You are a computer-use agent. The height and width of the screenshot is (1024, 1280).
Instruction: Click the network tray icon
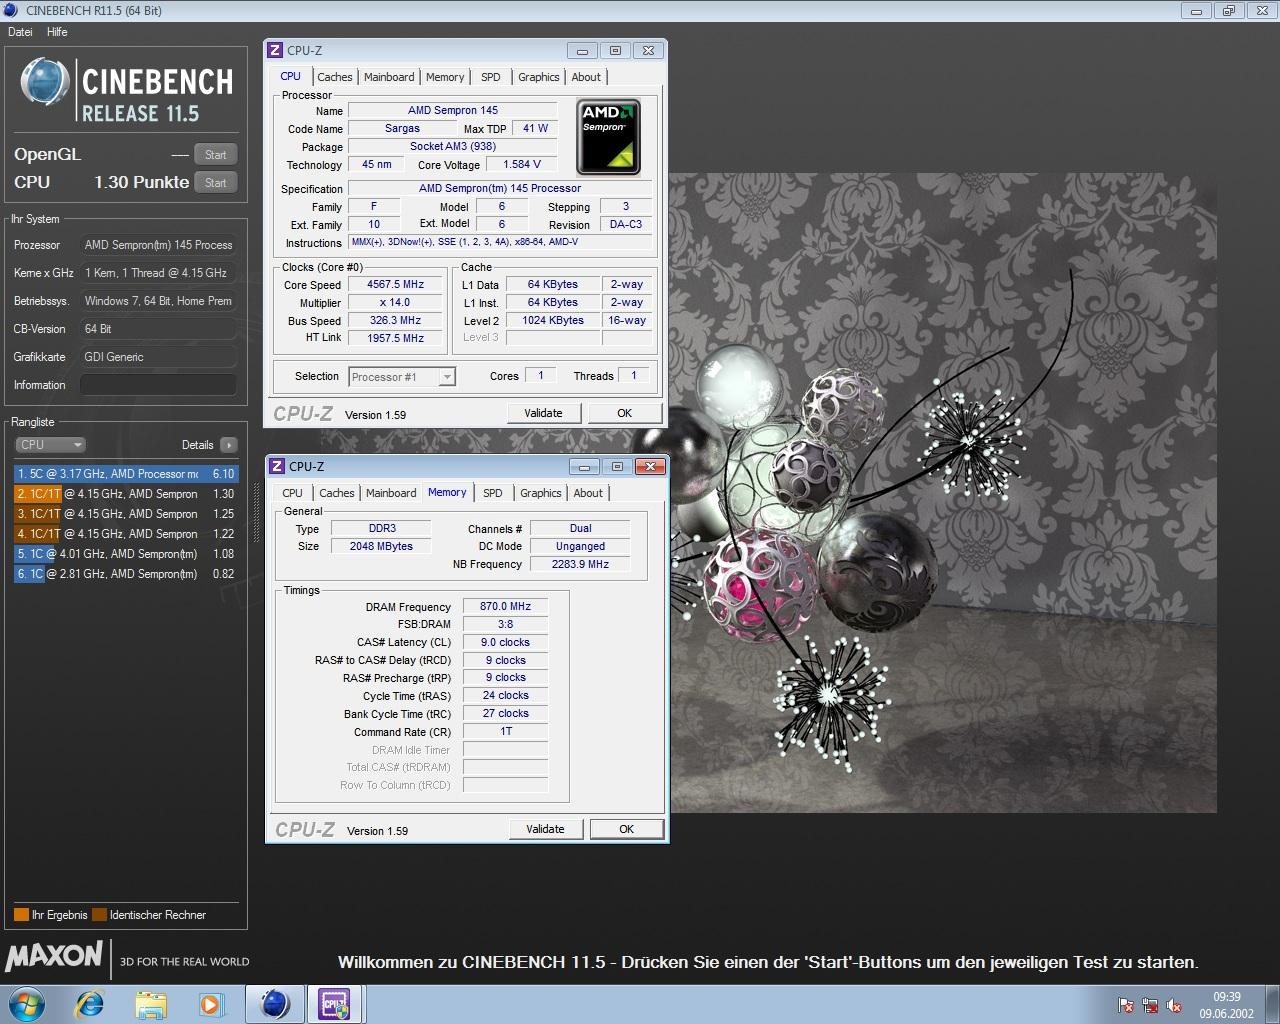click(1150, 1005)
